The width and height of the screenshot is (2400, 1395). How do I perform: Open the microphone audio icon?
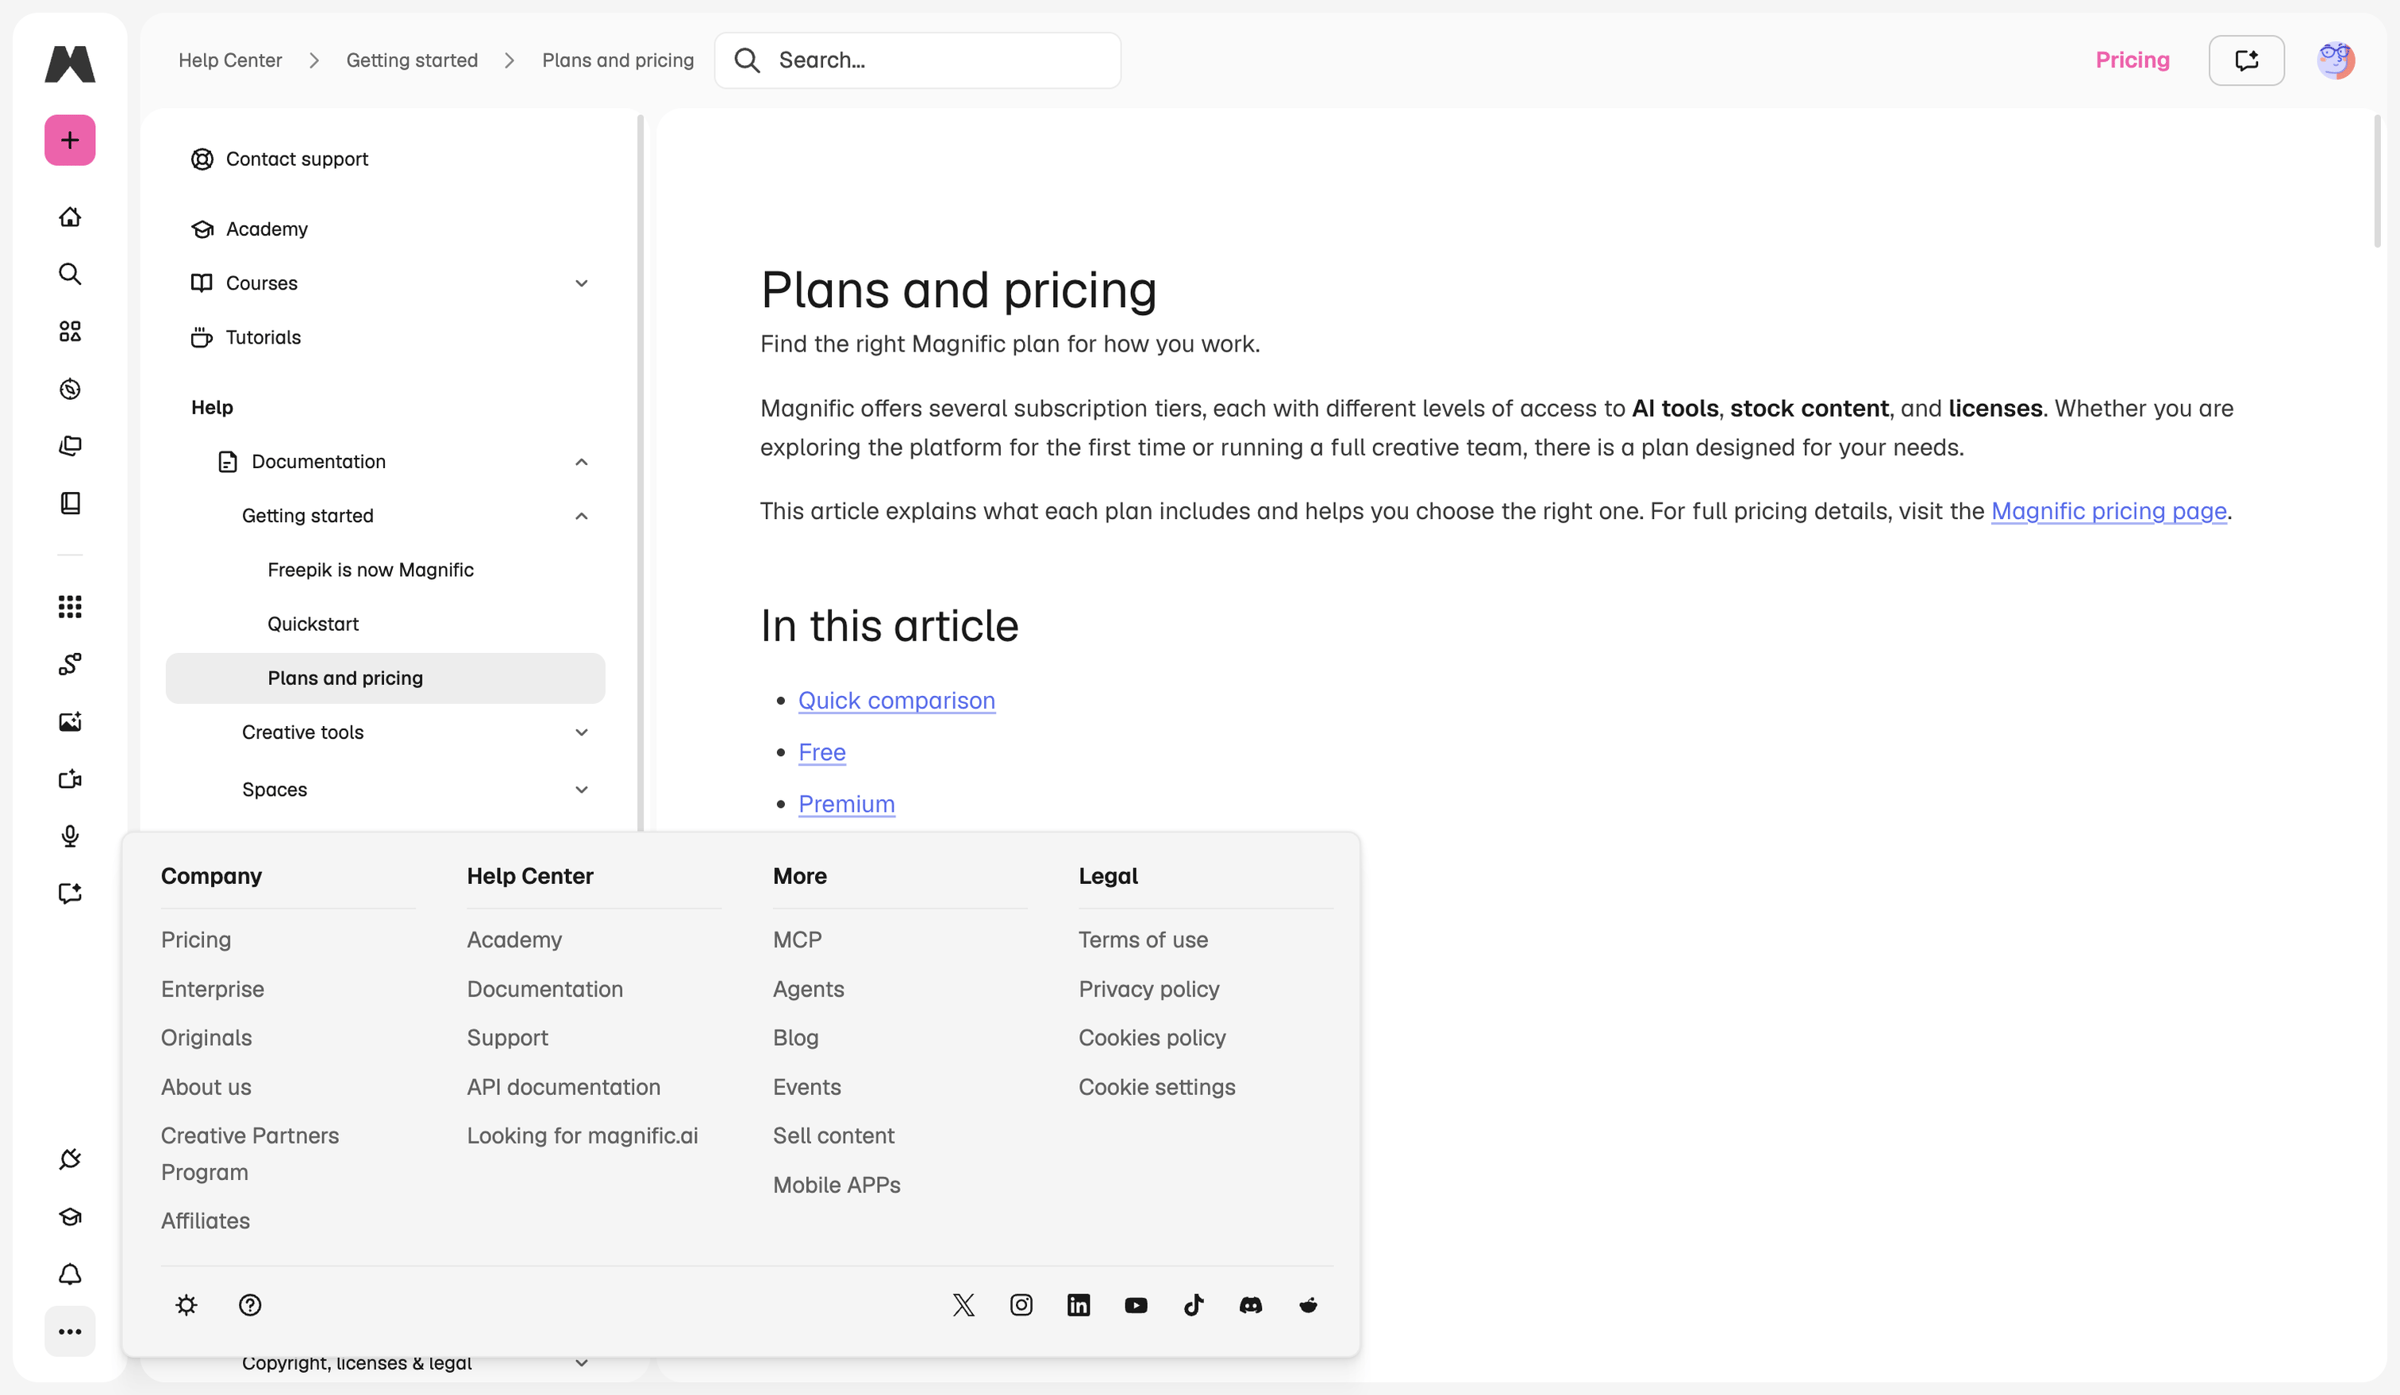click(x=70, y=836)
